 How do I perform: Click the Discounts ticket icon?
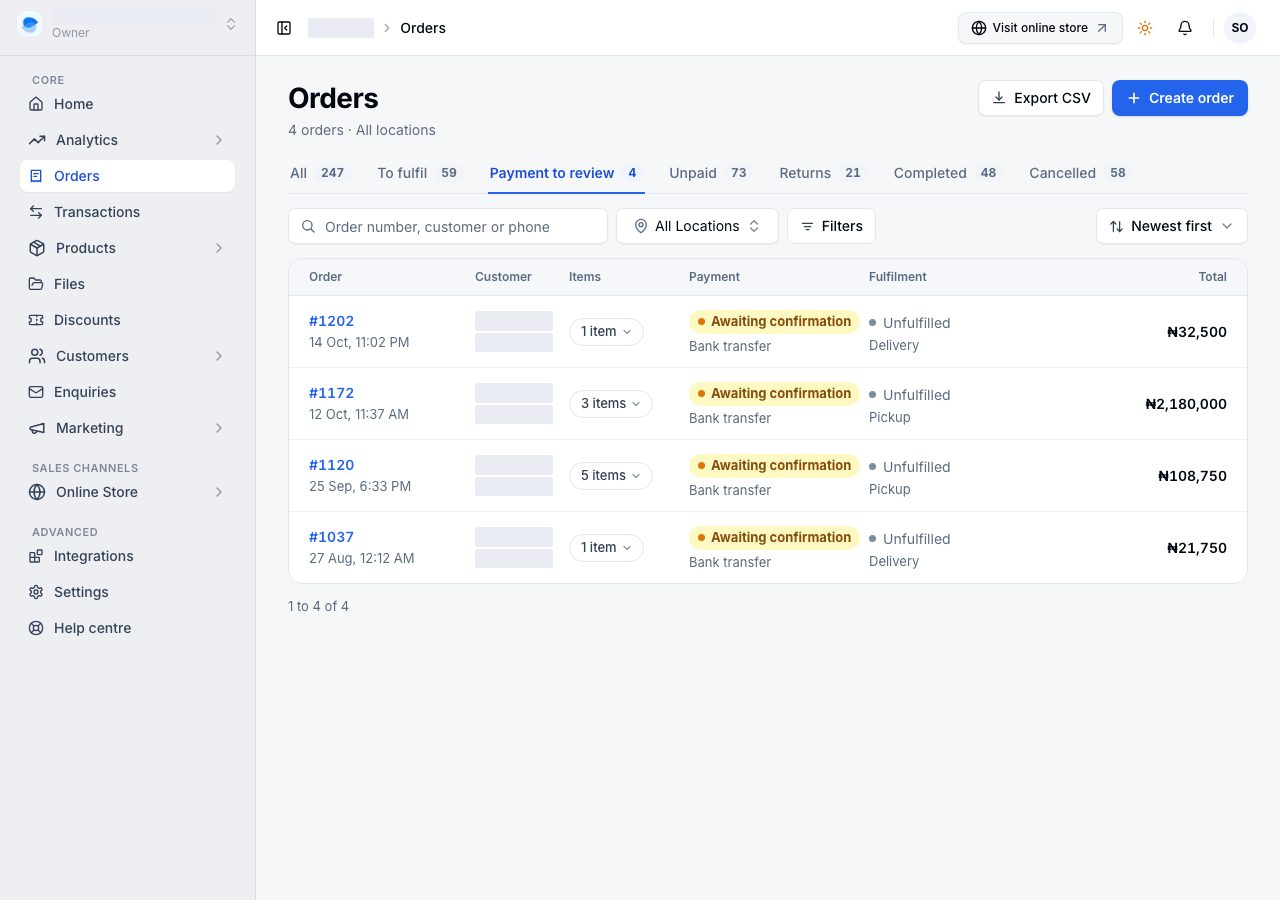pos(37,320)
